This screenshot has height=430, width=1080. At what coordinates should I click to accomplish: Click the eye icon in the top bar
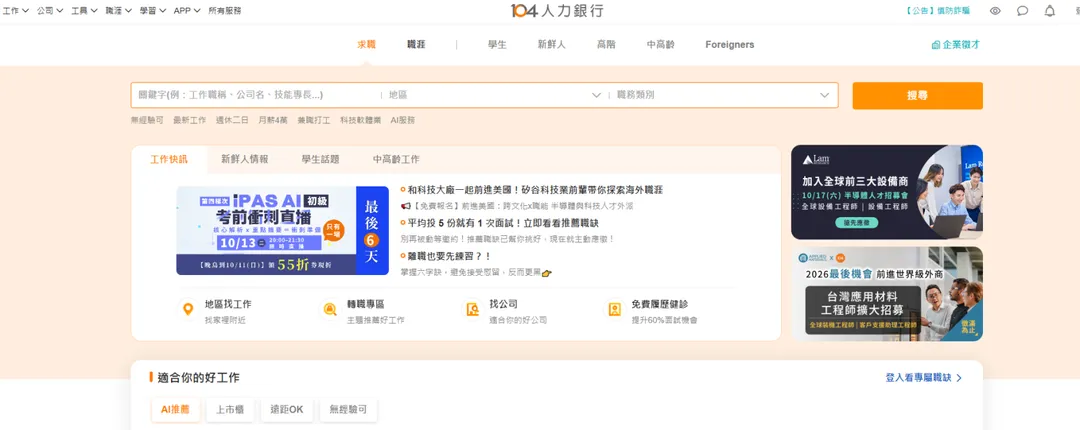[x=995, y=11]
